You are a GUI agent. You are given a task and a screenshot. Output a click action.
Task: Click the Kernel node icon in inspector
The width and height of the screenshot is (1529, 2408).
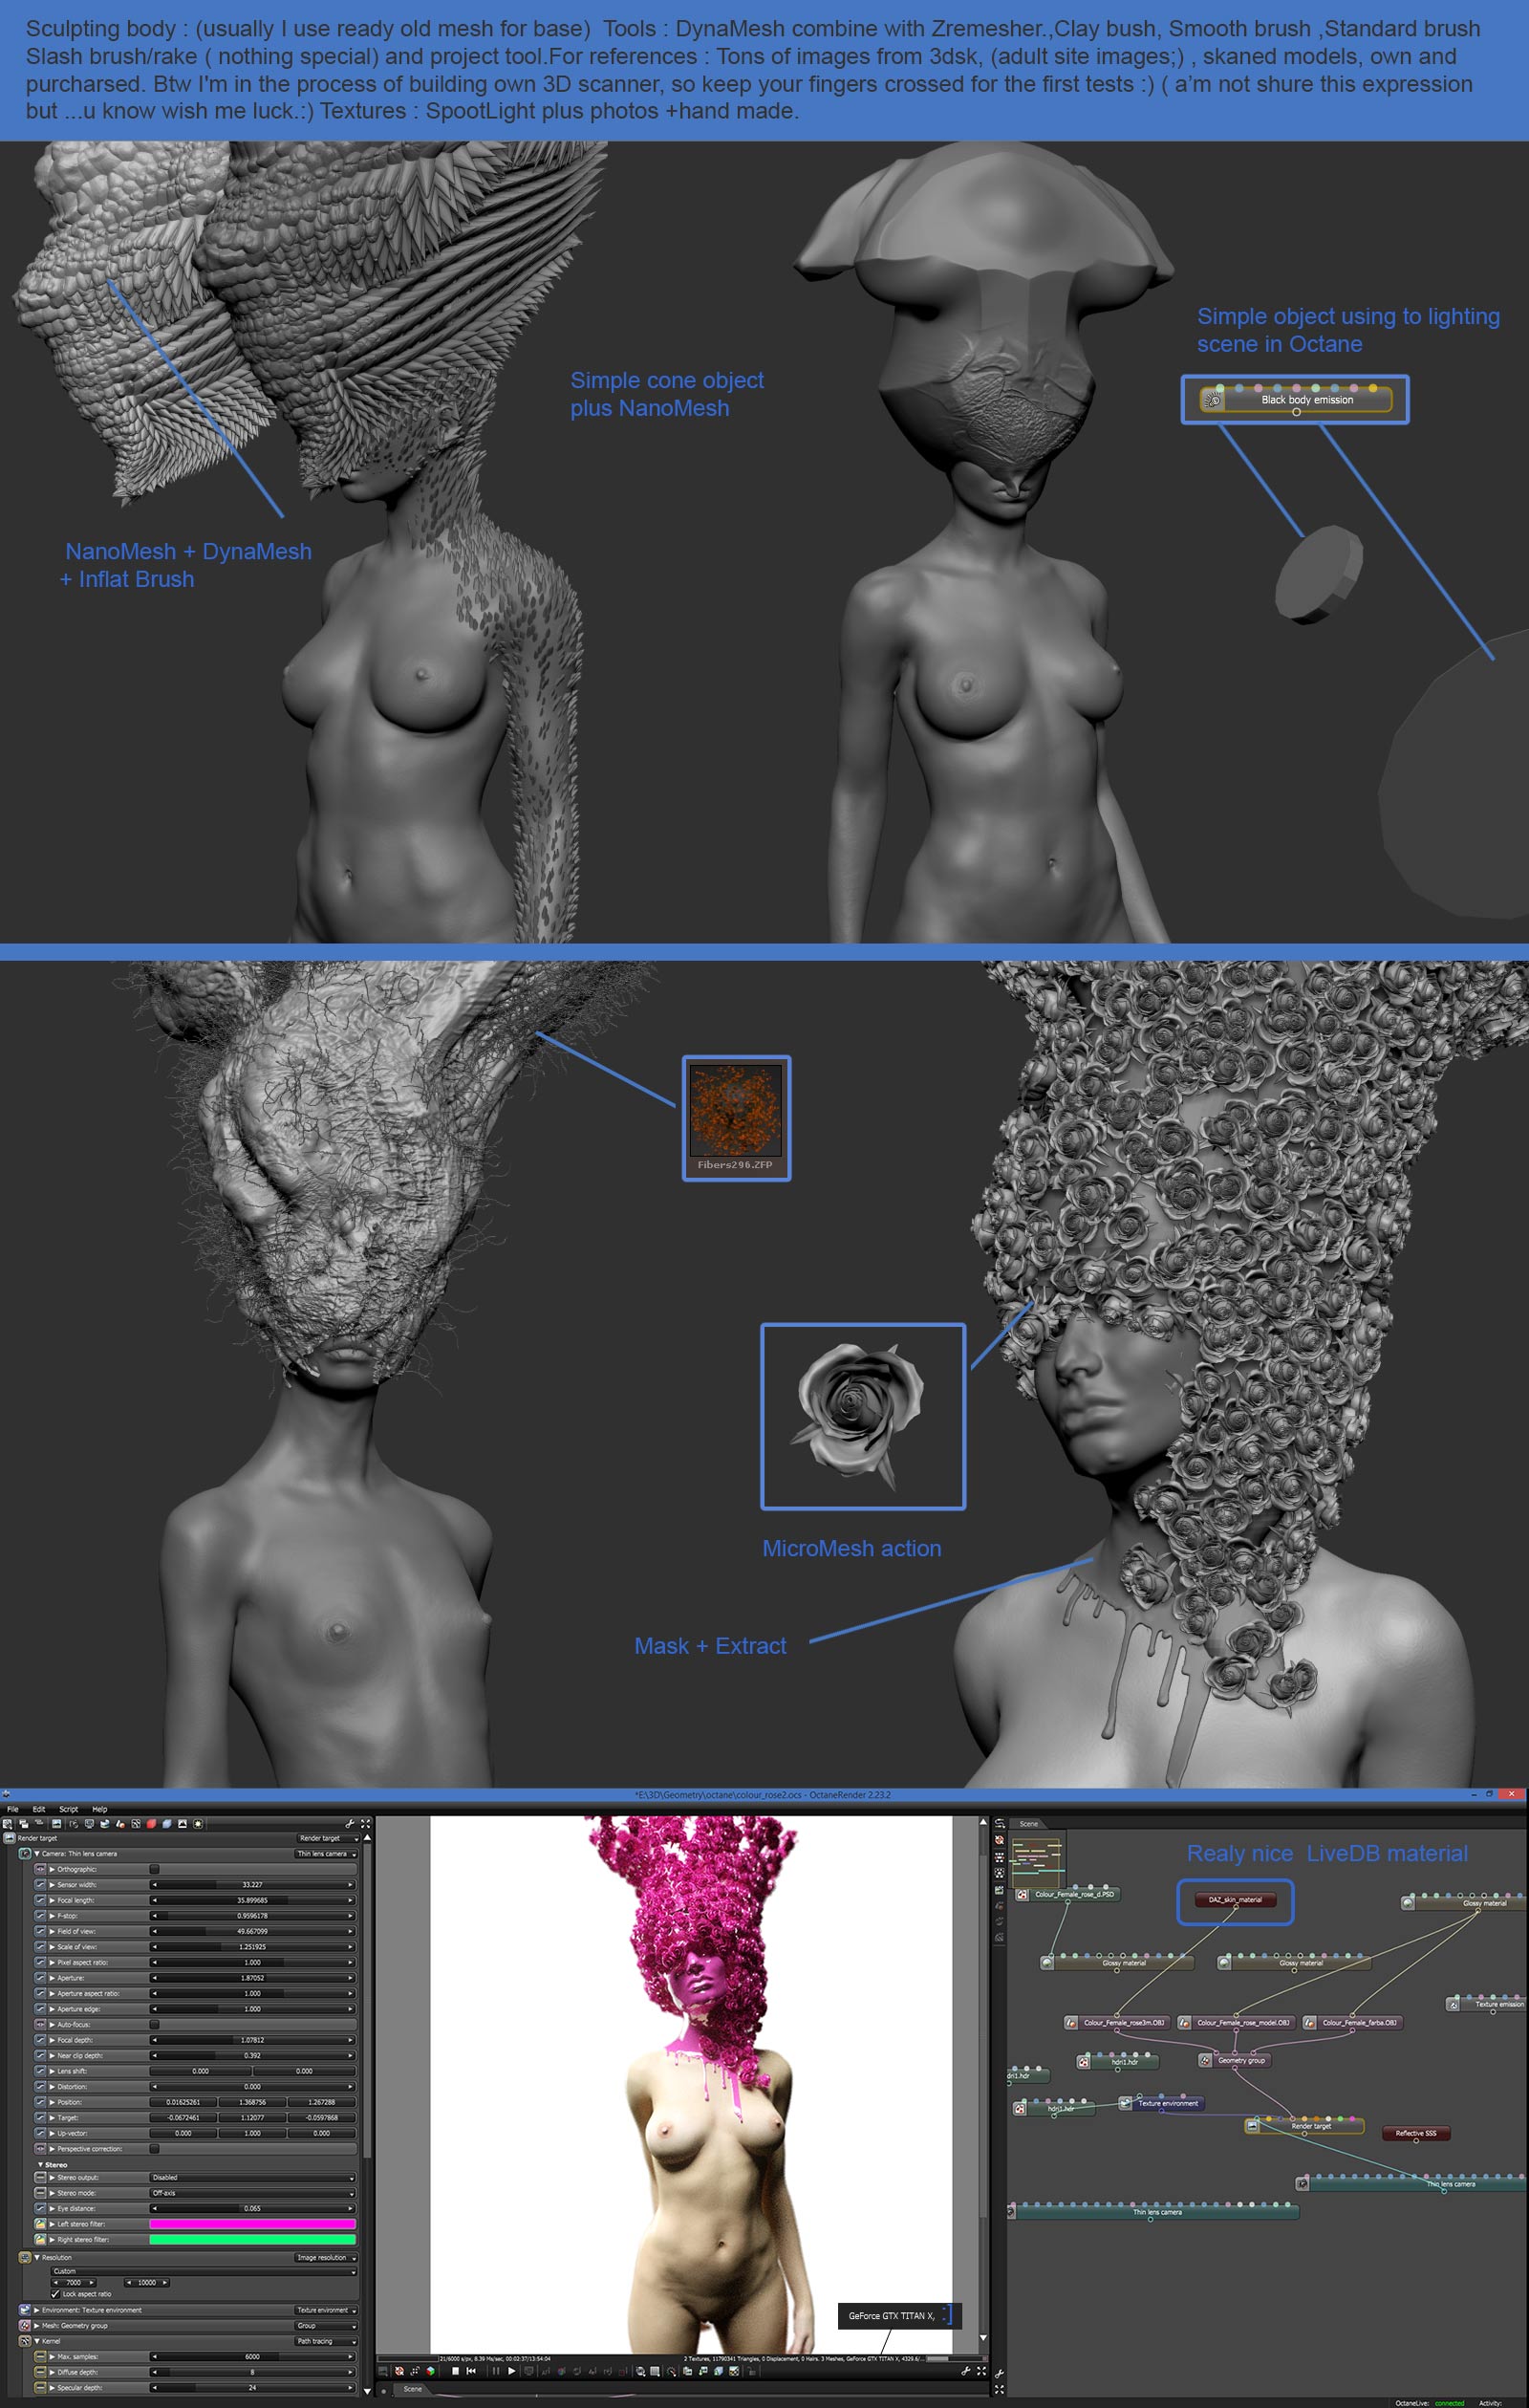[x=25, y=2341]
